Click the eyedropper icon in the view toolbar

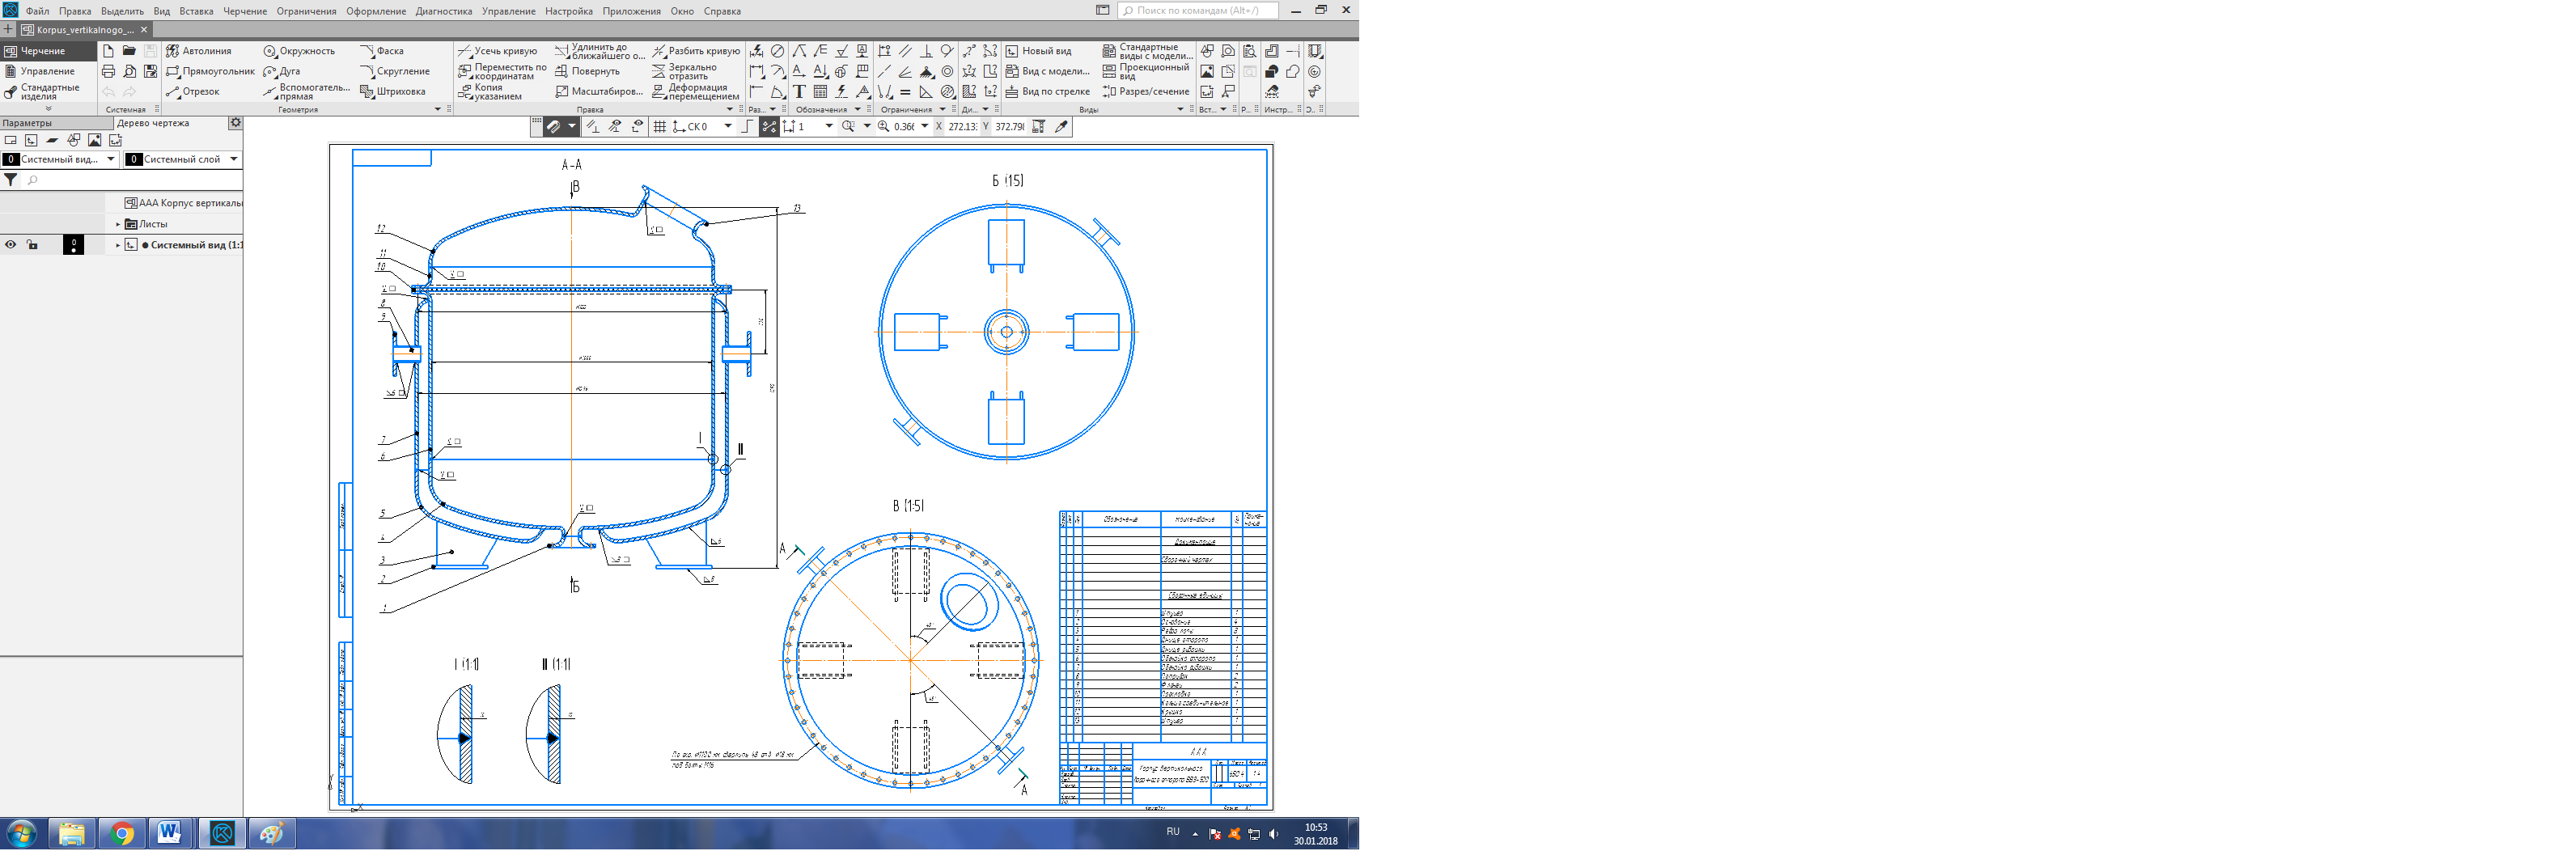click(1061, 127)
